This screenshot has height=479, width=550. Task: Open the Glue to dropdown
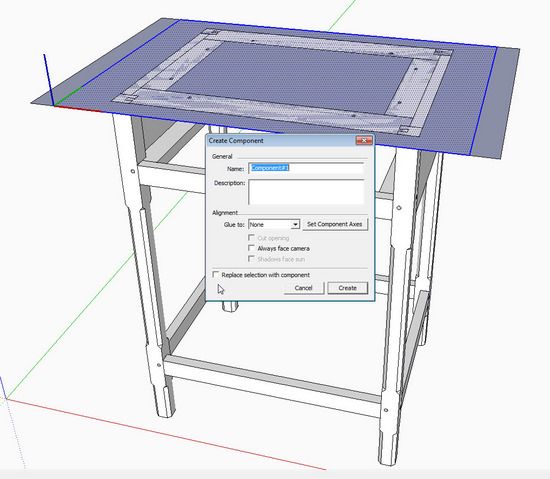274,224
